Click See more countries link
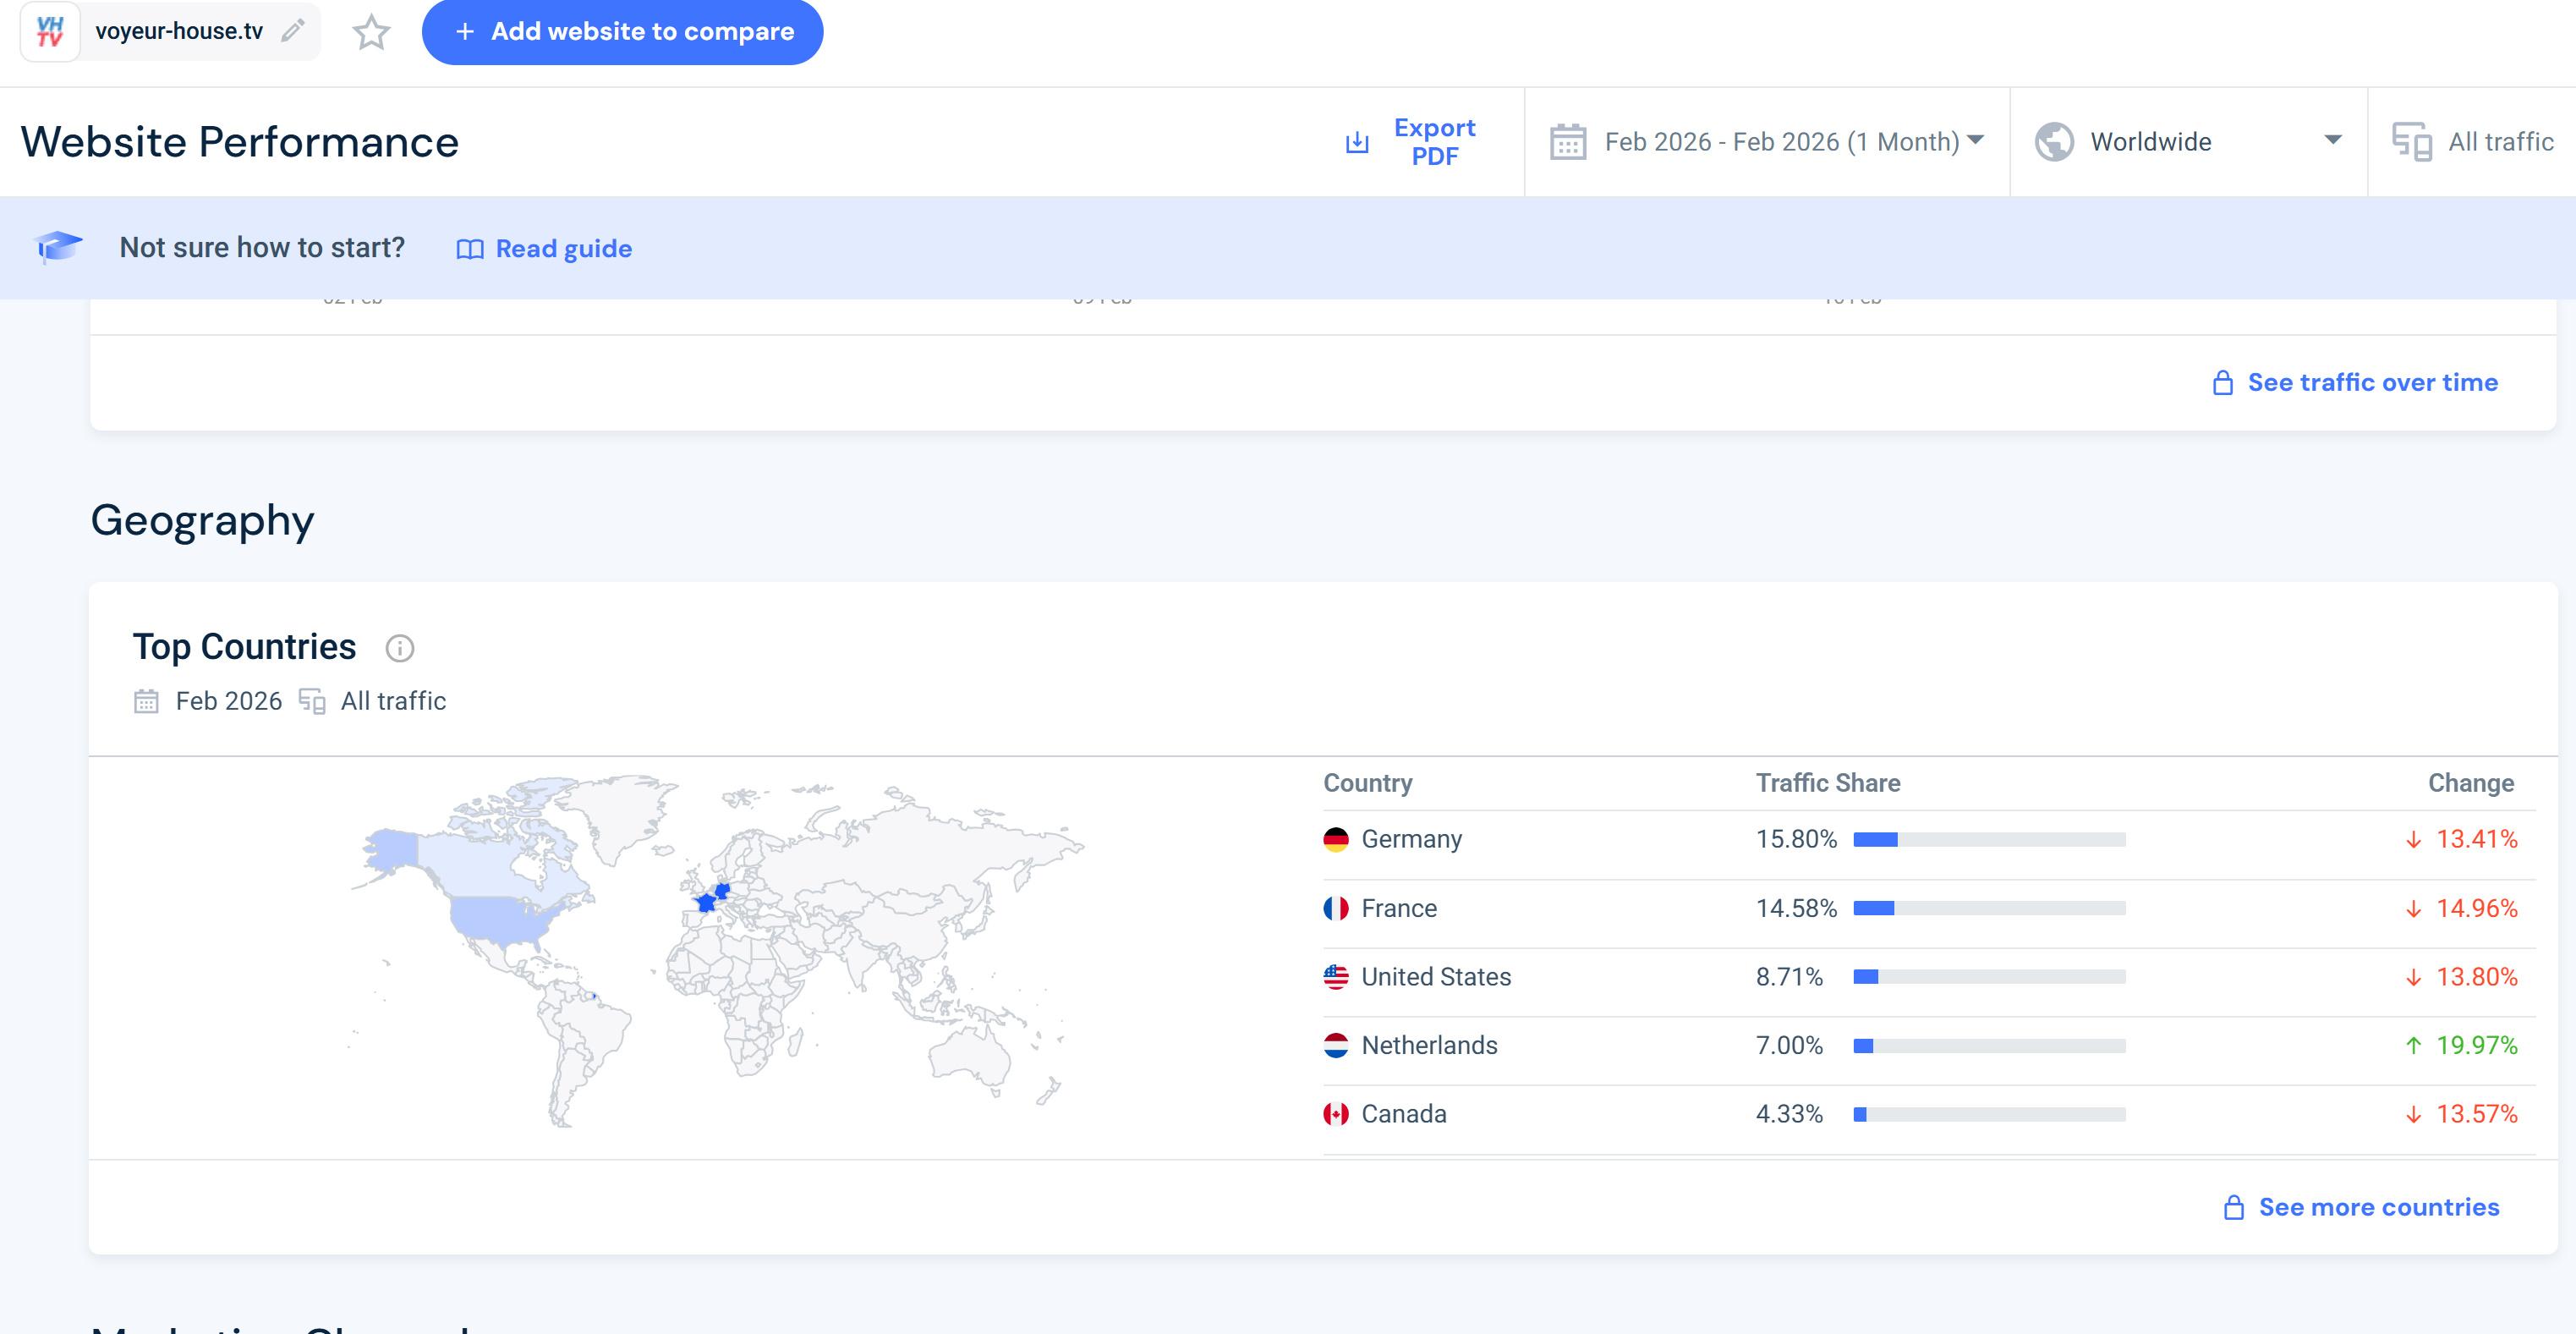The height and width of the screenshot is (1334, 2576). coord(2377,1207)
